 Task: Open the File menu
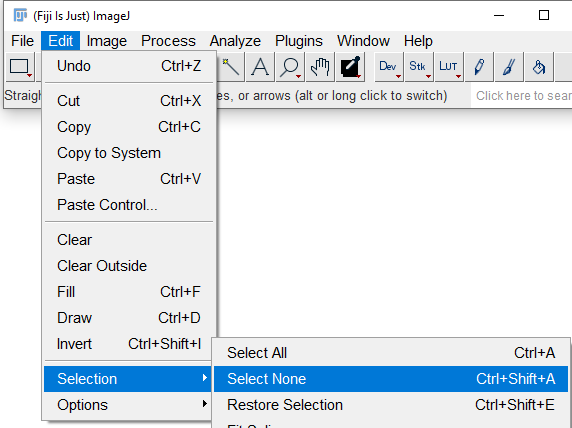point(22,41)
